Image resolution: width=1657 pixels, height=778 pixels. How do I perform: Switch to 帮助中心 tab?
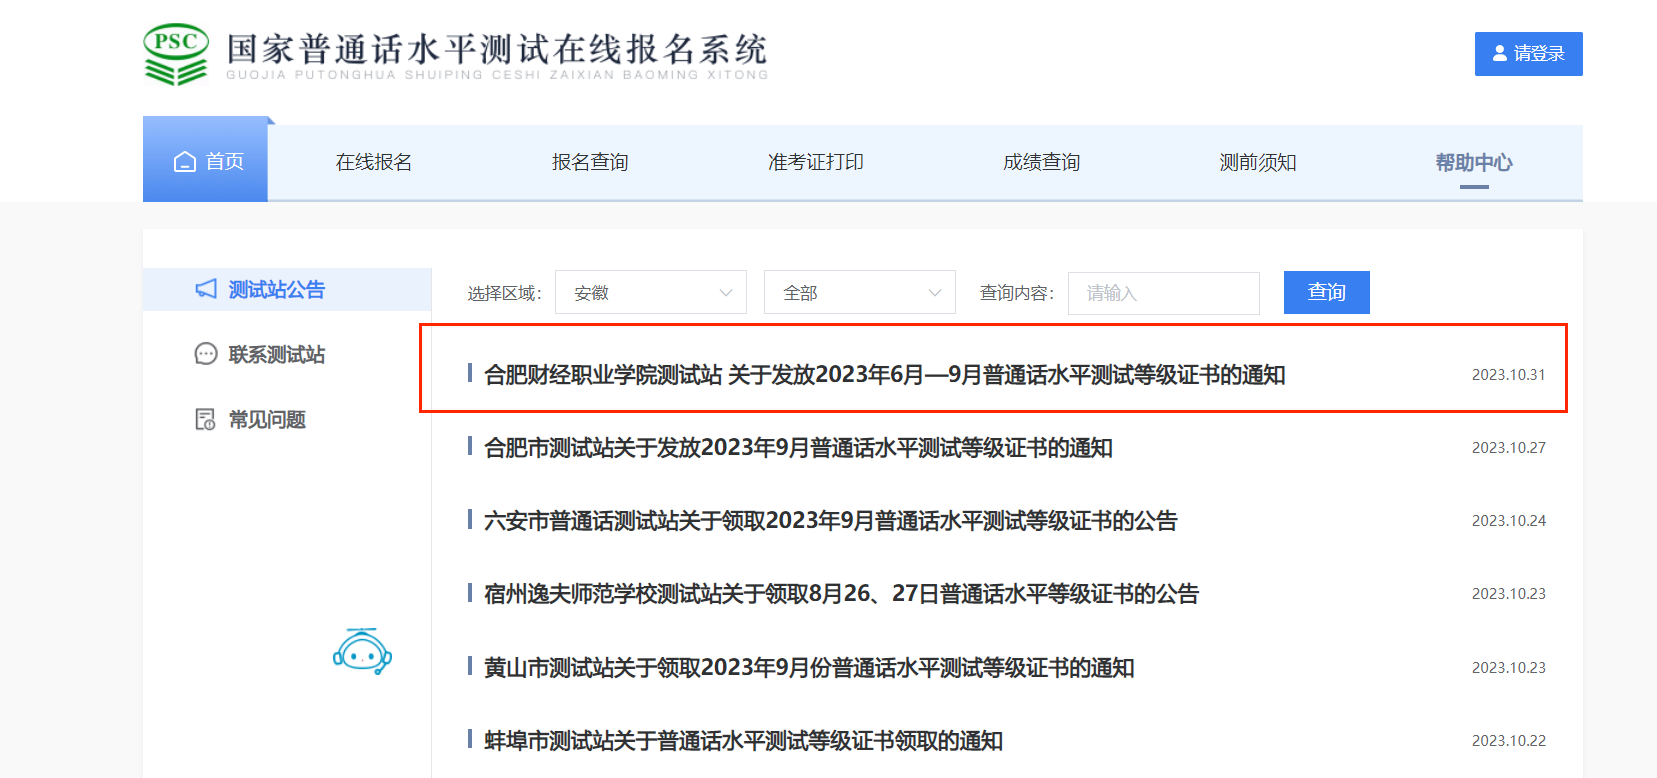click(1473, 162)
